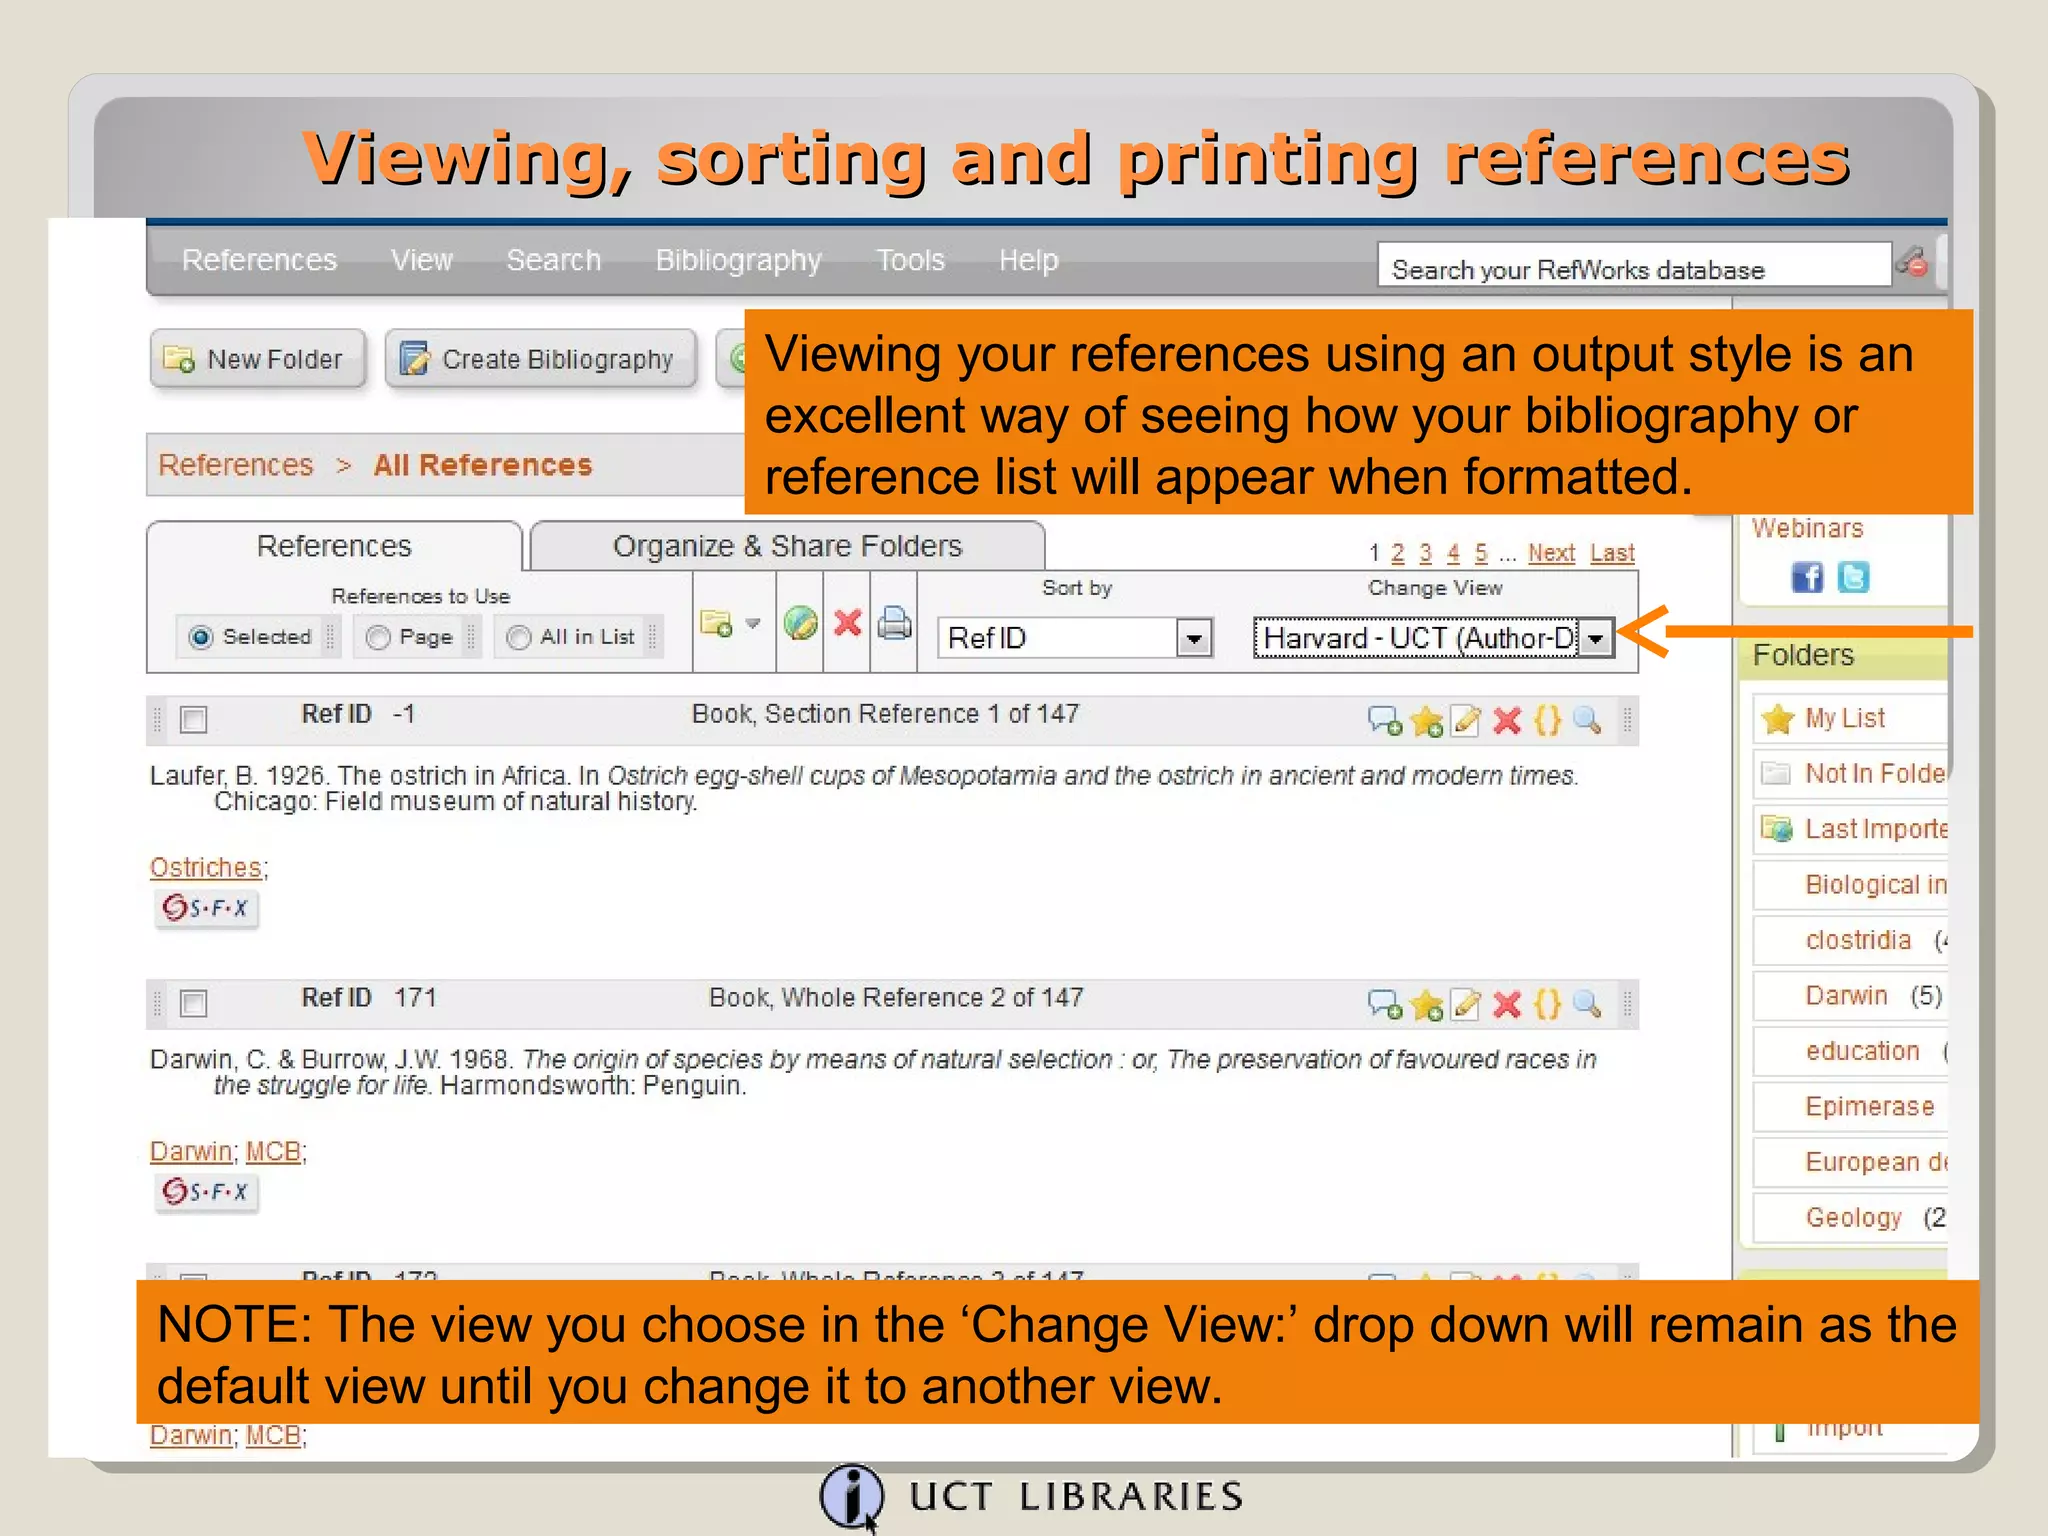Open the education folder in sidebar

pyautogui.click(x=1862, y=1051)
